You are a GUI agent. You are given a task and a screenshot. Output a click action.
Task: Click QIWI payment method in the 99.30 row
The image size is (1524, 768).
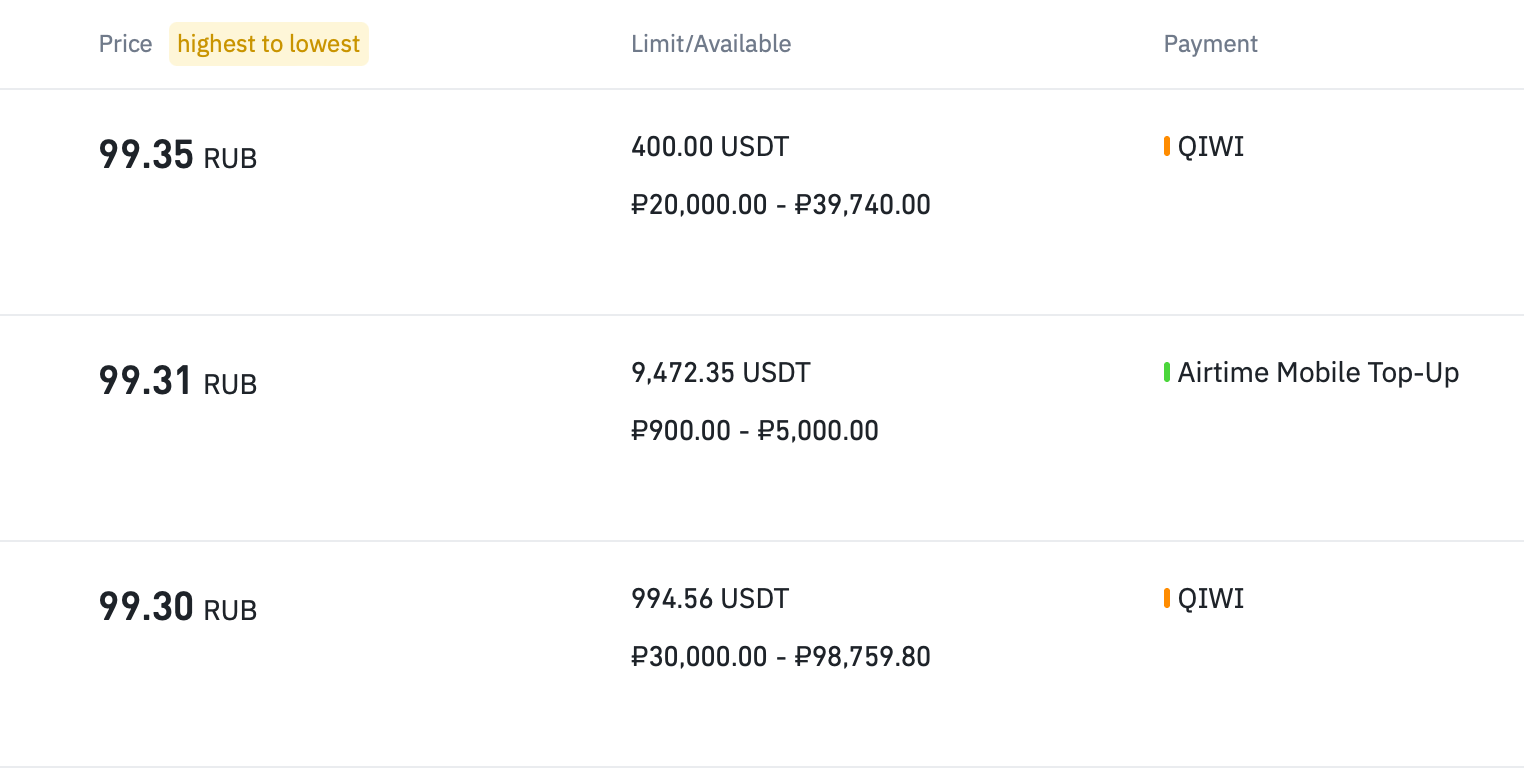[1211, 599]
